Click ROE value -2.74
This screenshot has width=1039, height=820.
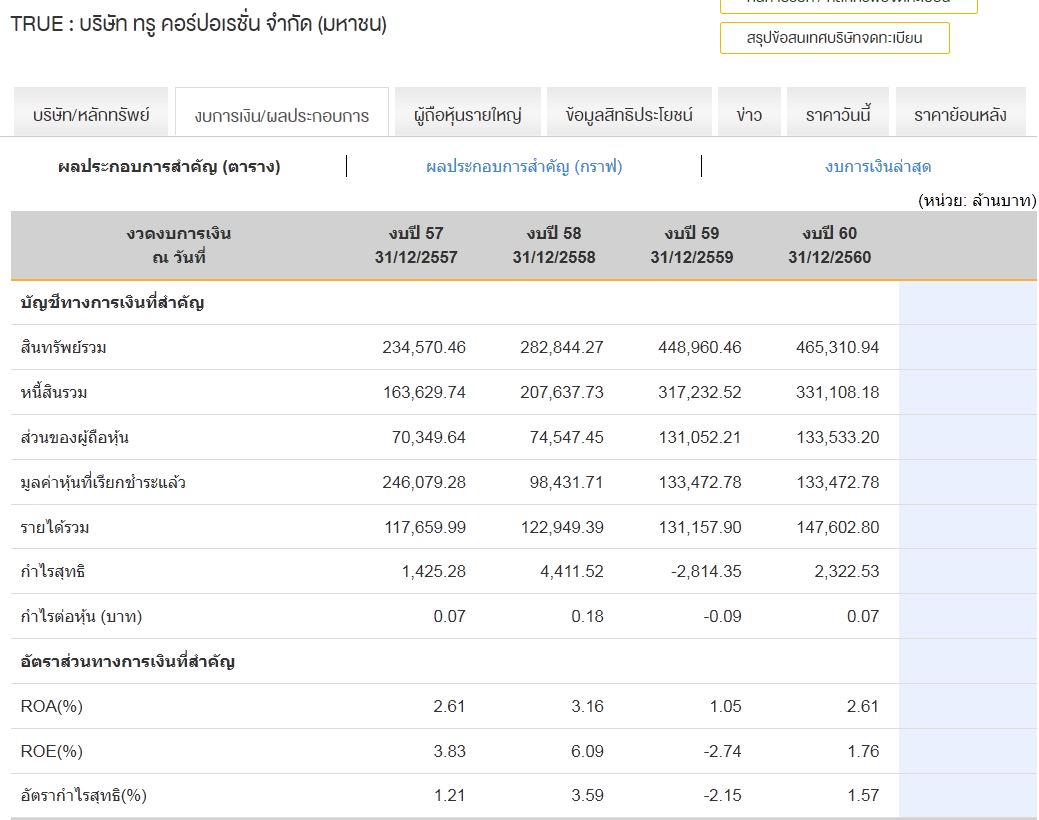coord(722,752)
